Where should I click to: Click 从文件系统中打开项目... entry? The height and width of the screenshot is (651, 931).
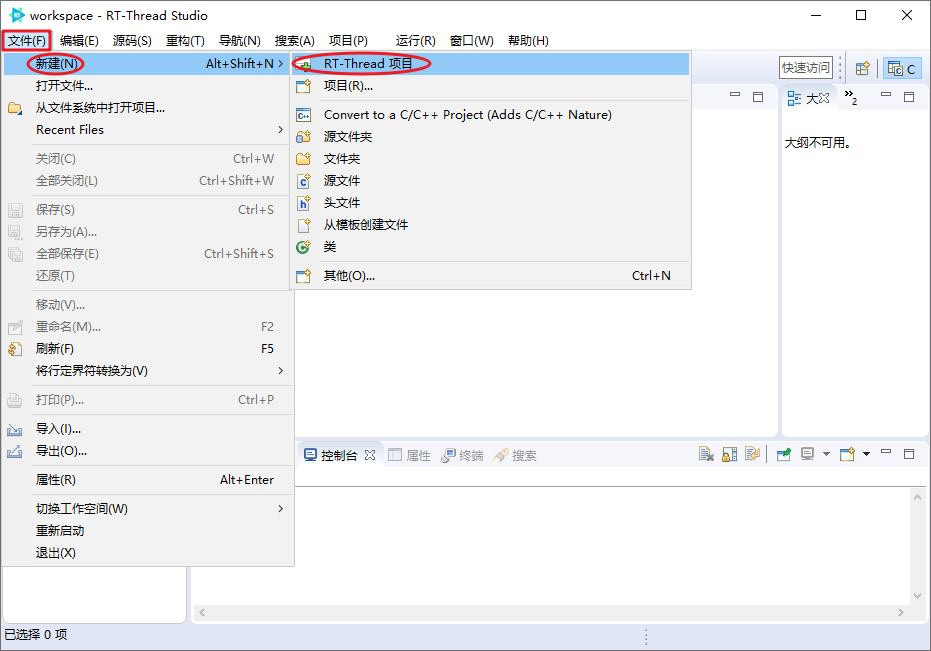pyautogui.click(x=147, y=108)
